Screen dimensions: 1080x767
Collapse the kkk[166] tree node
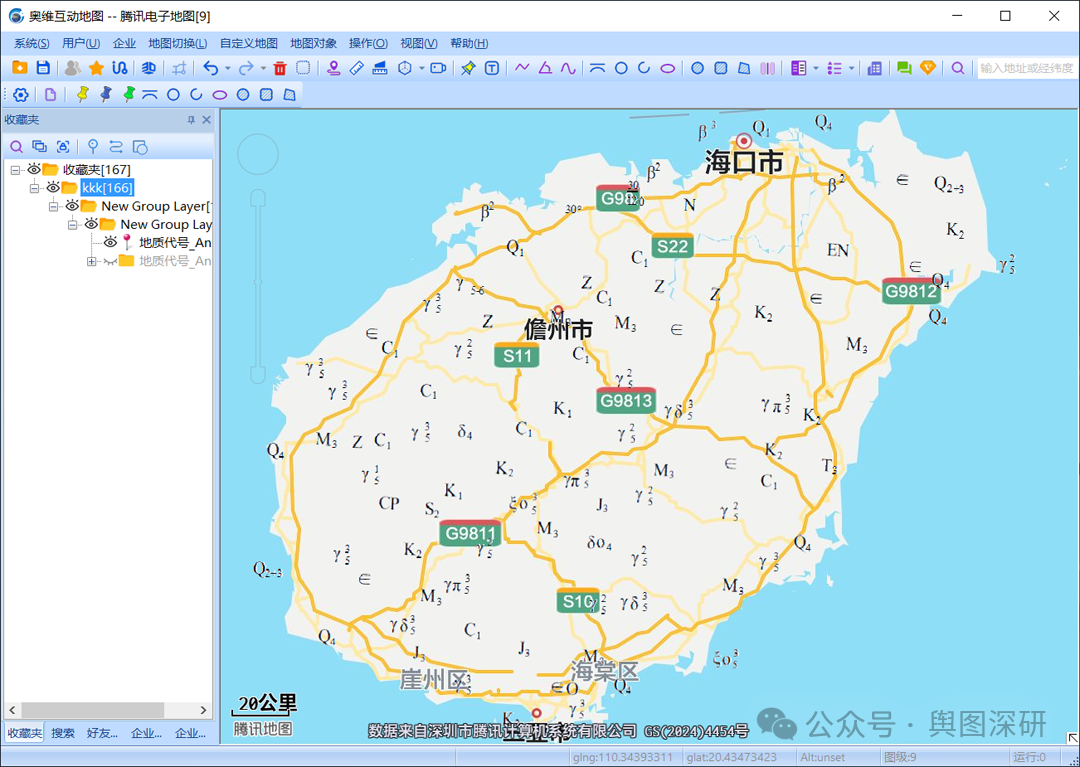tap(34, 188)
